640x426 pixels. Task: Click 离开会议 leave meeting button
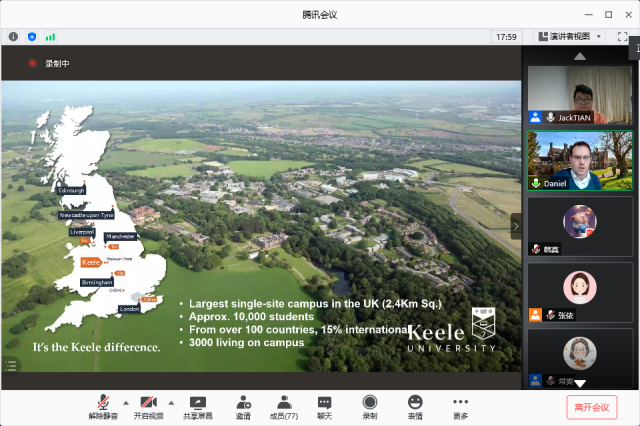click(x=591, y=407)
